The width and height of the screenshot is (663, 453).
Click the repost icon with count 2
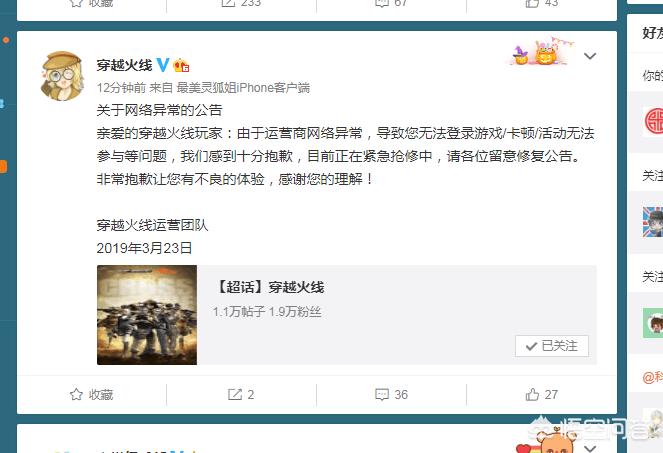pyautogui.click(x=234, y=394)
